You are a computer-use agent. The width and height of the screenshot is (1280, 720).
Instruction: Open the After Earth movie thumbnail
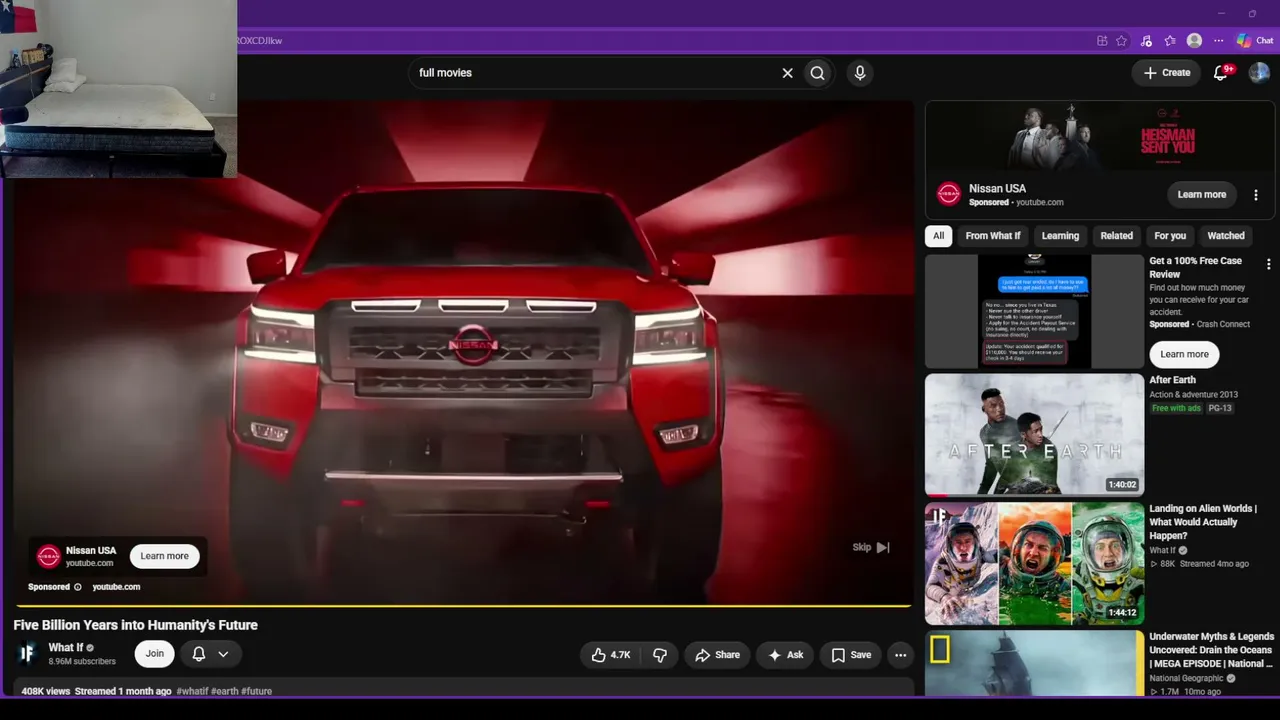pyautogui.click(x=1034, y=435)
